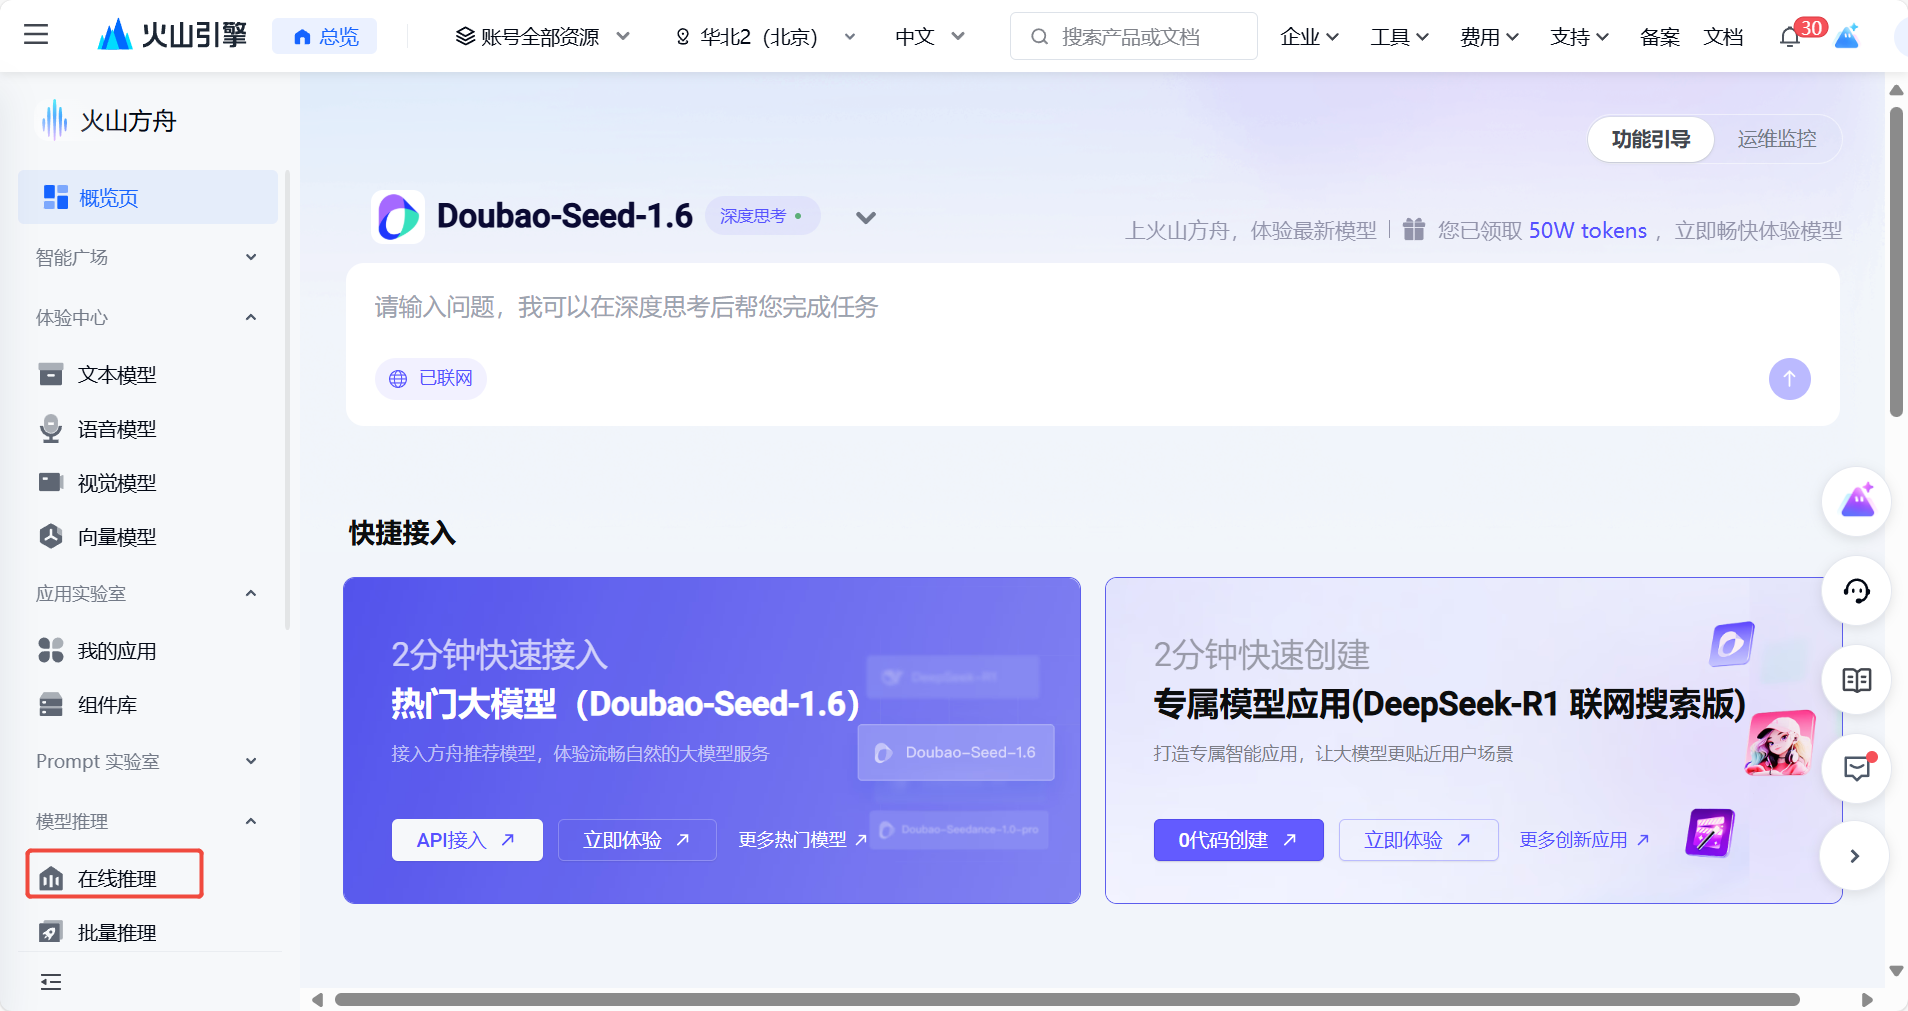Click the horizontal scrollbar thumb
The height and width of the screenshot is (1011, 1908).
pos(1067,1000)
